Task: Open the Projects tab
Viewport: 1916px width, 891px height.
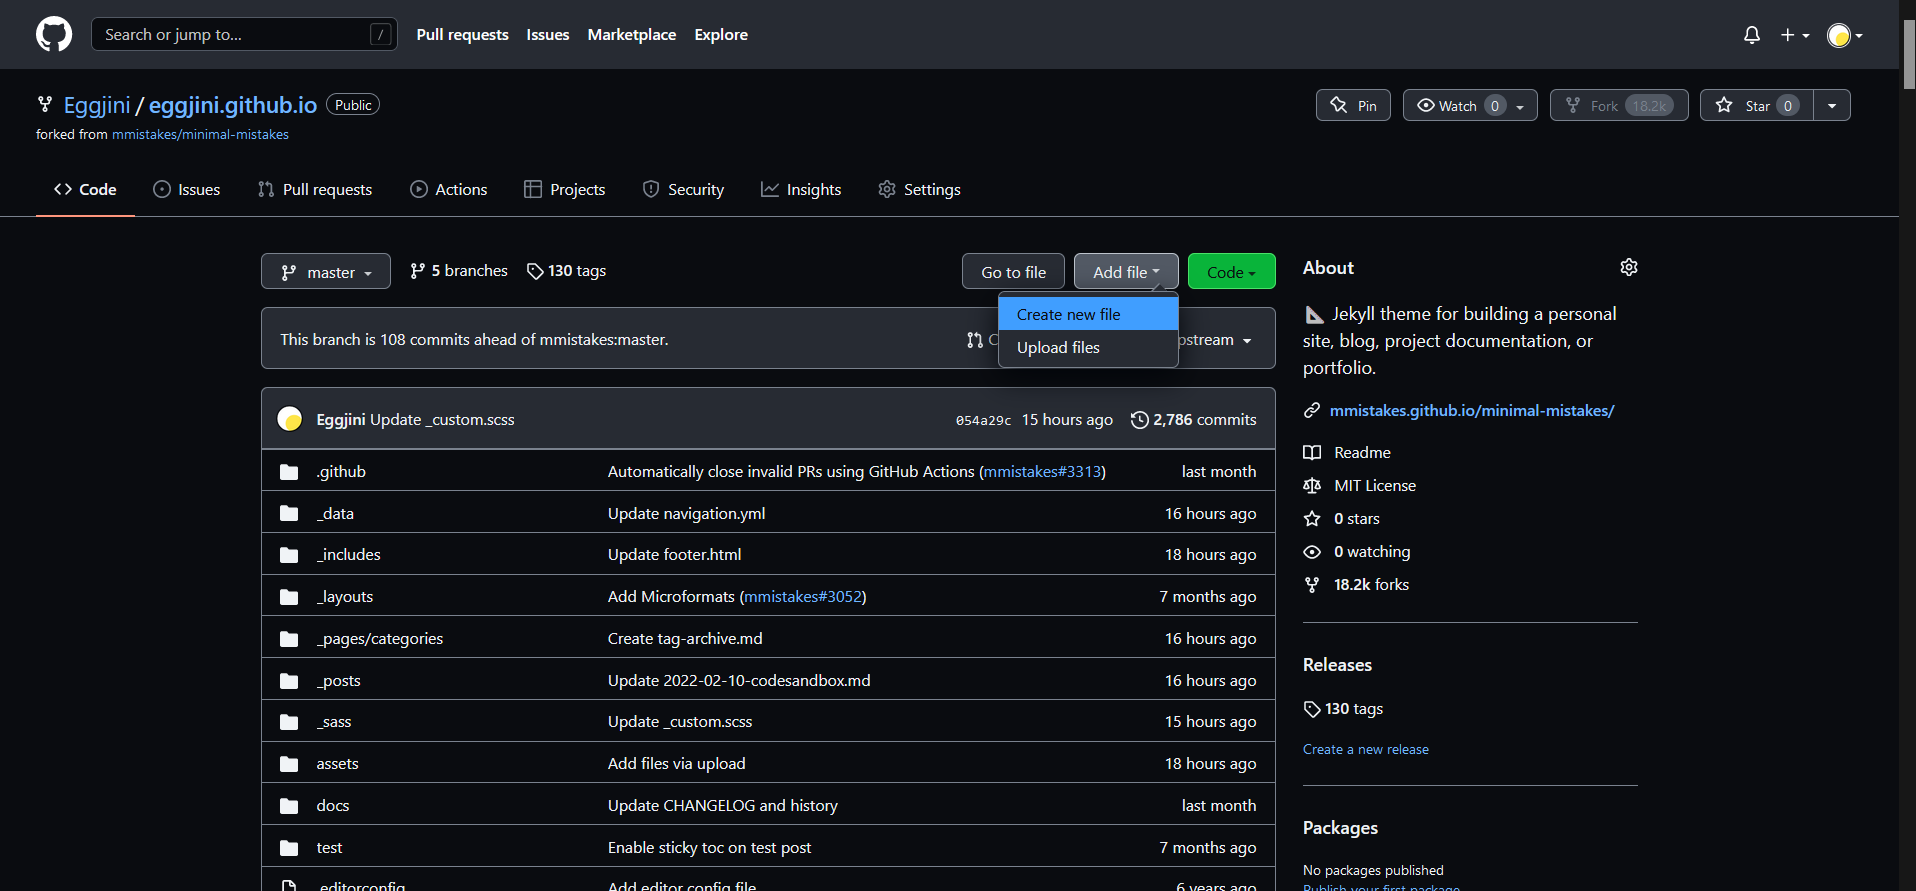Action: point(565,189)
